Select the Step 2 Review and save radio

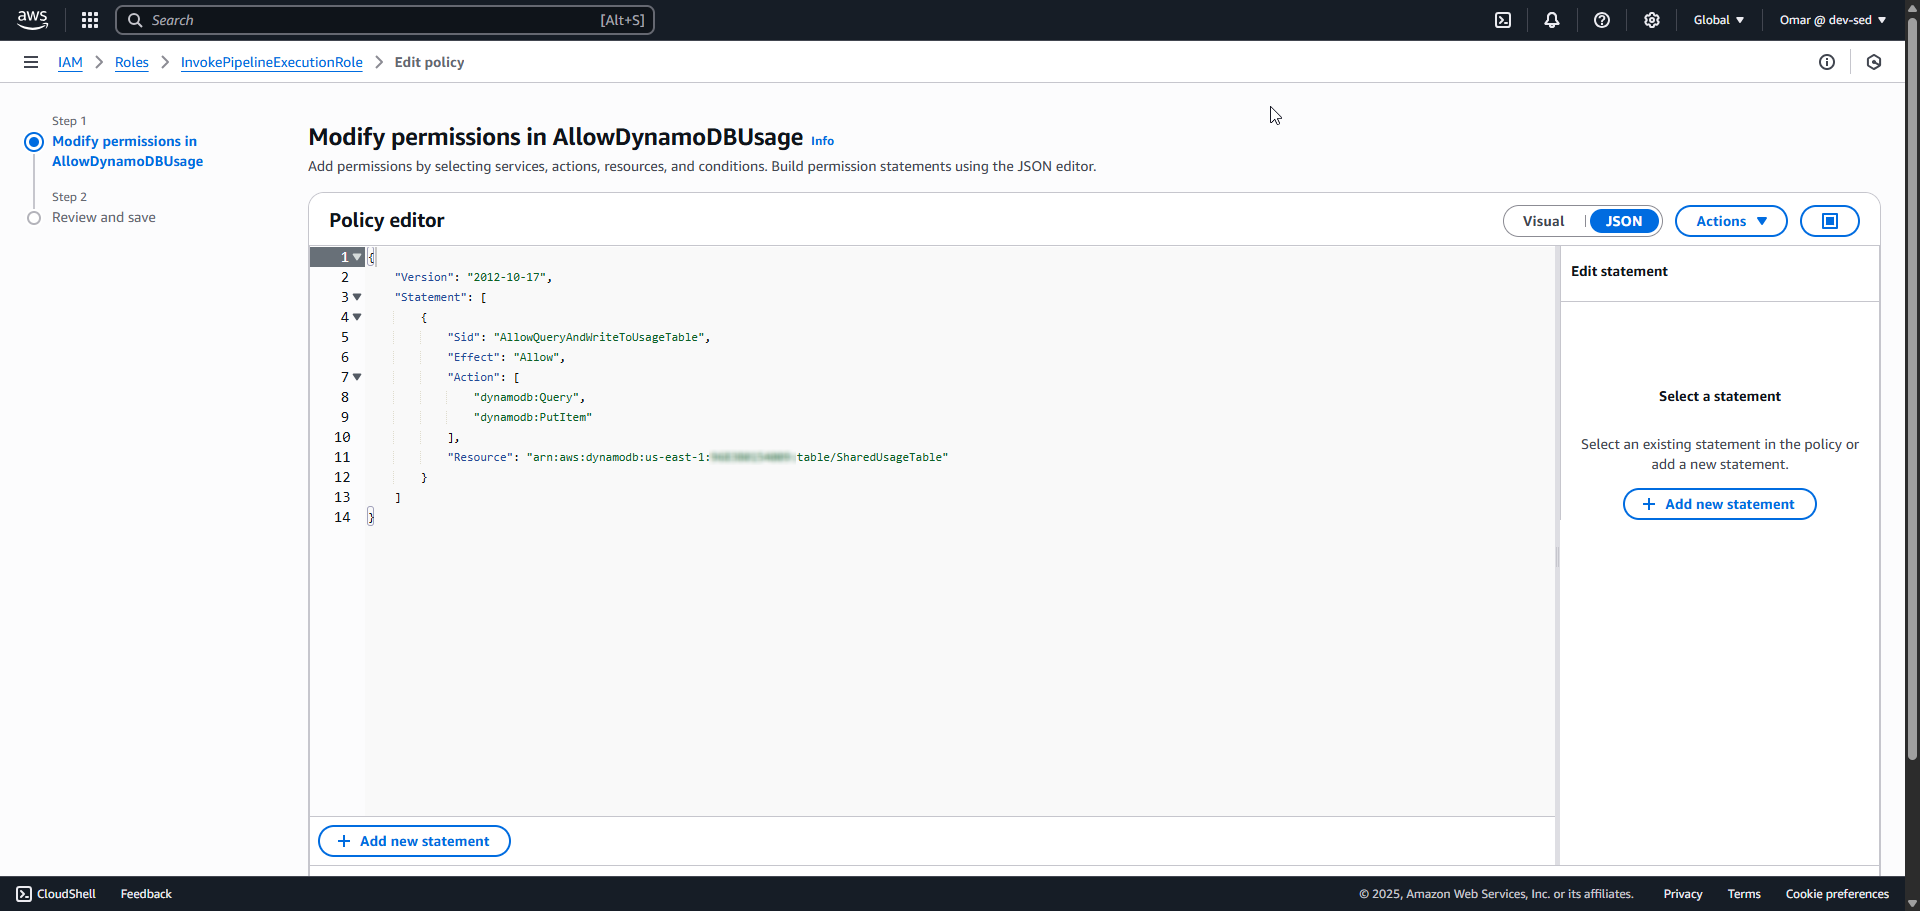[x=34, y=218]
